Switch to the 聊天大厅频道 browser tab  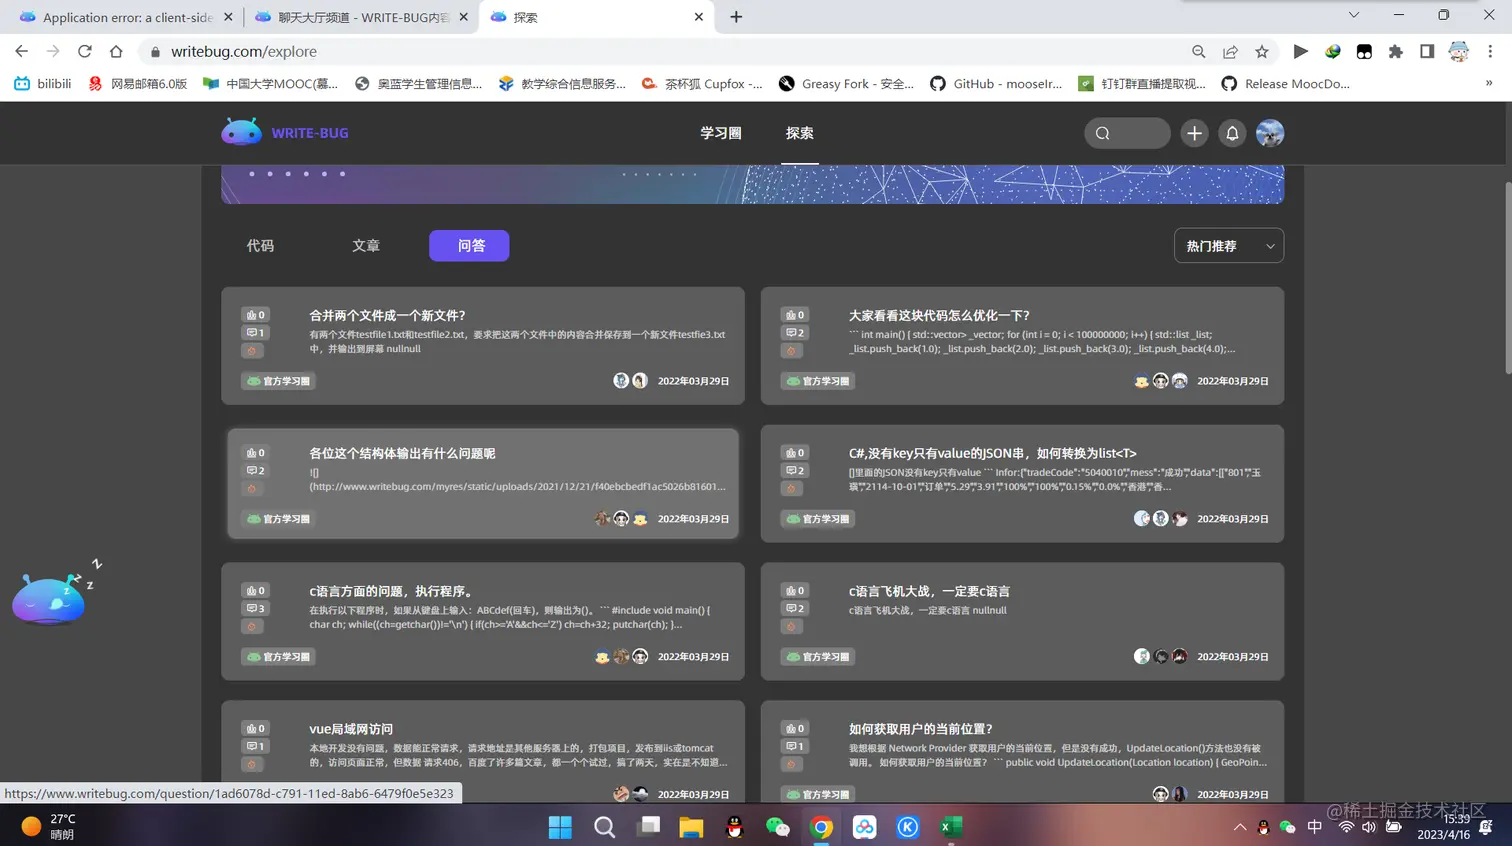(361, 17)
